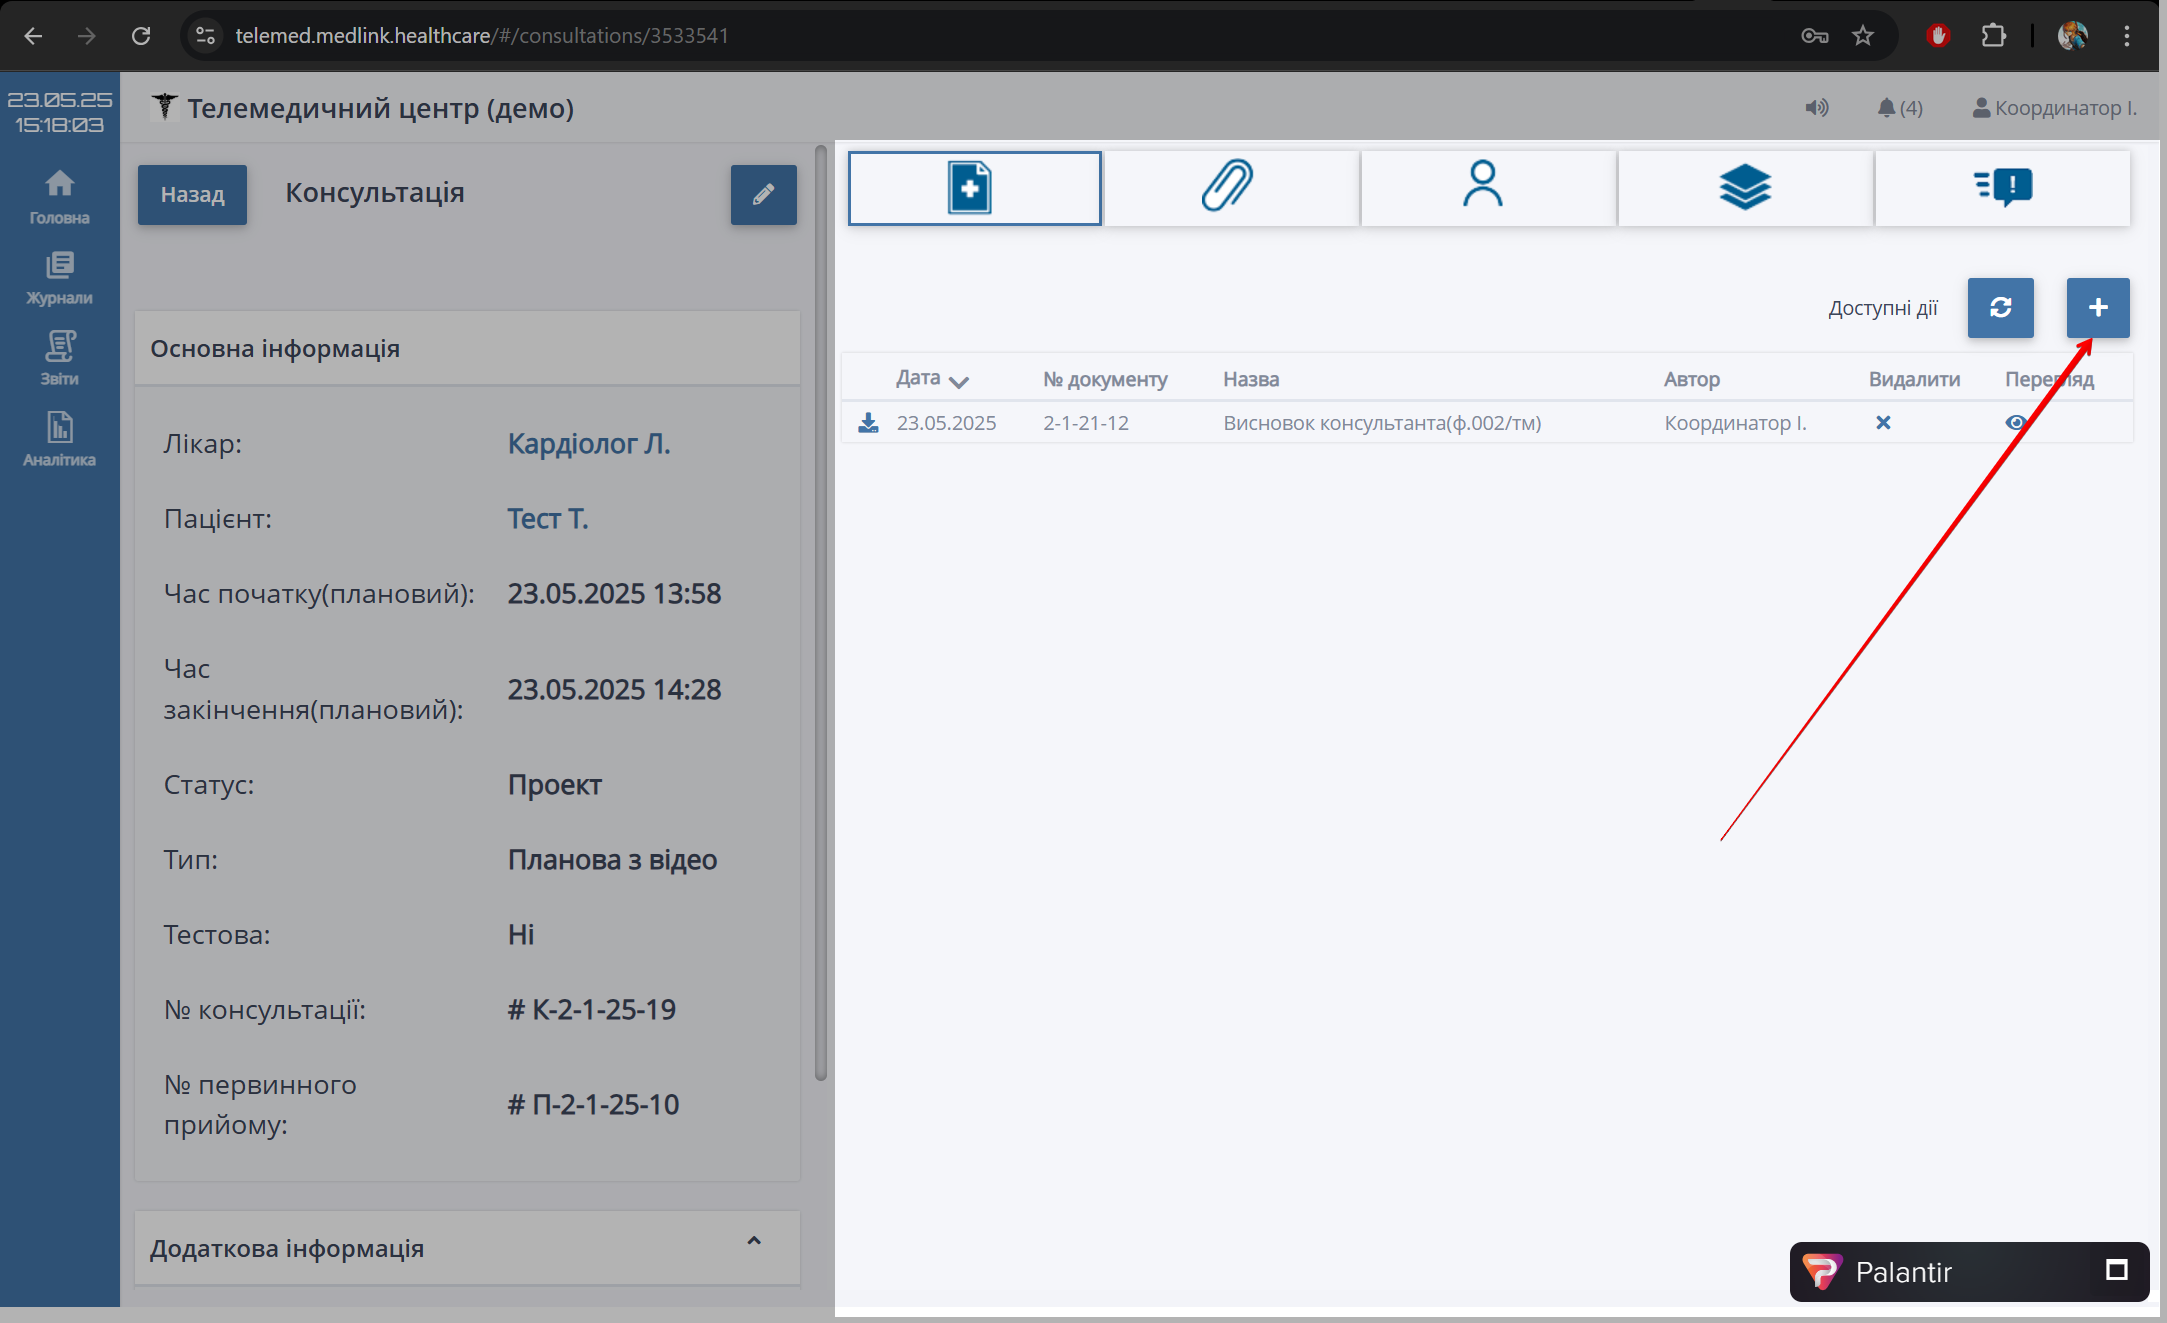Click the plus button to add a document
This screenshot has width=2167, height=1323.
(2097, 308)
